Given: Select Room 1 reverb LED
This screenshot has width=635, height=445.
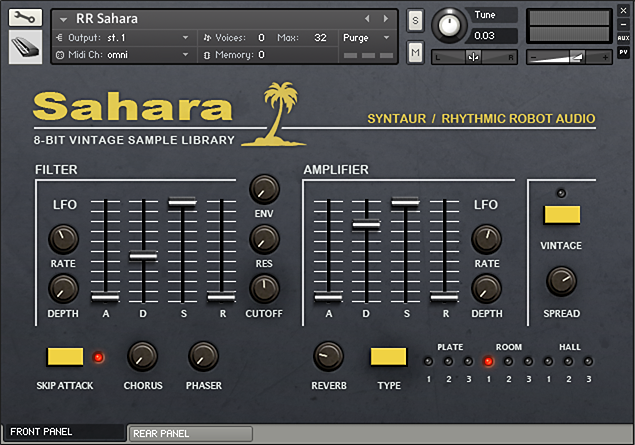Looking at the screenshot, I should (488, 361).
